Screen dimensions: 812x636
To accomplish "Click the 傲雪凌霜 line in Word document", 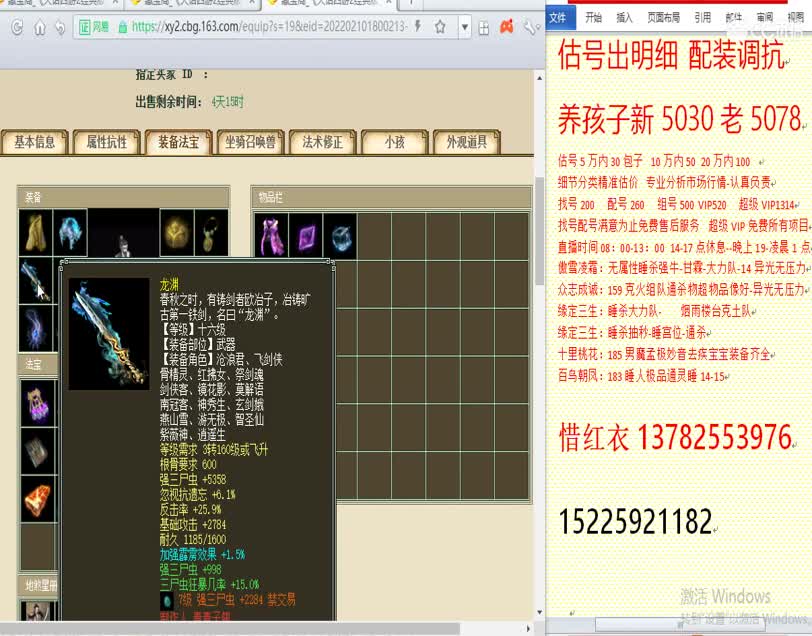I will coord(682,268).
